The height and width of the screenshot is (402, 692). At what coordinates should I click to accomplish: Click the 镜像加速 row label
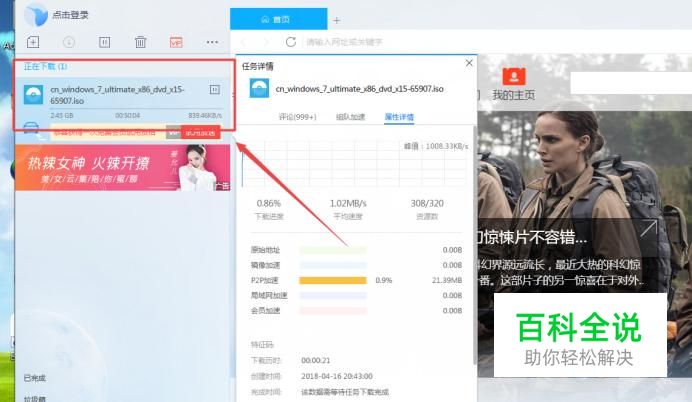pyautogui.click(x=265, y=265)
